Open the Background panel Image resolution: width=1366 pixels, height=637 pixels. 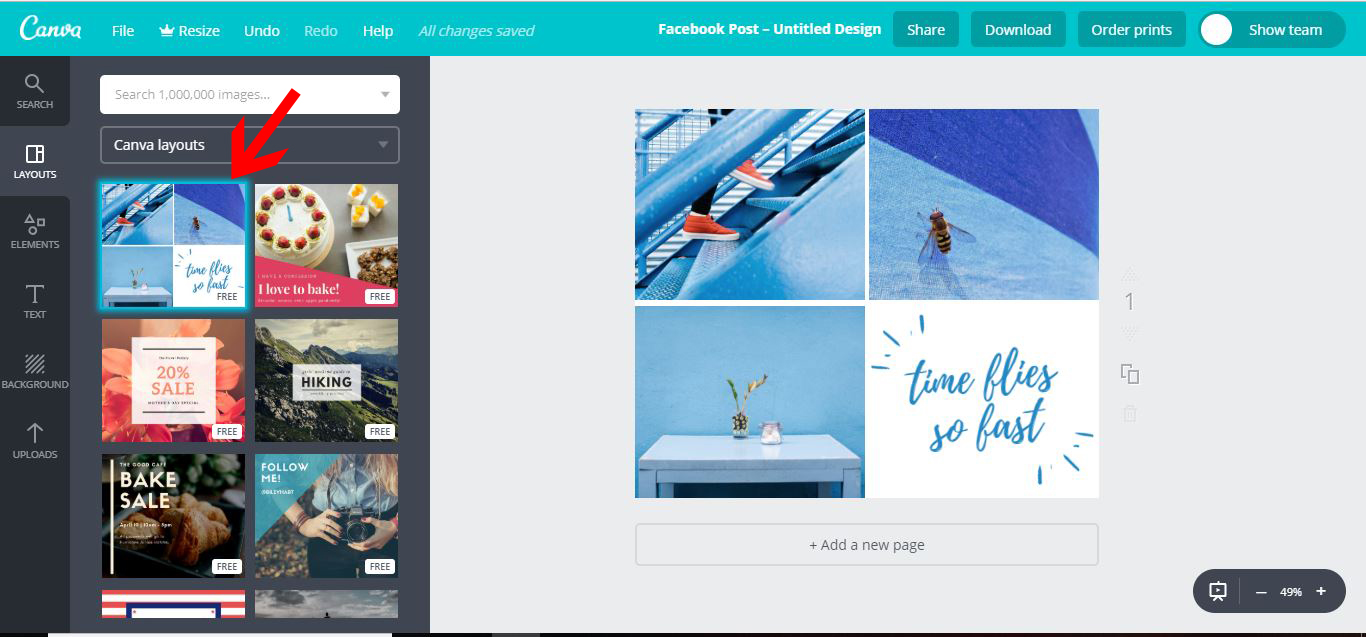pyautogui.click(x=35, y=370)
